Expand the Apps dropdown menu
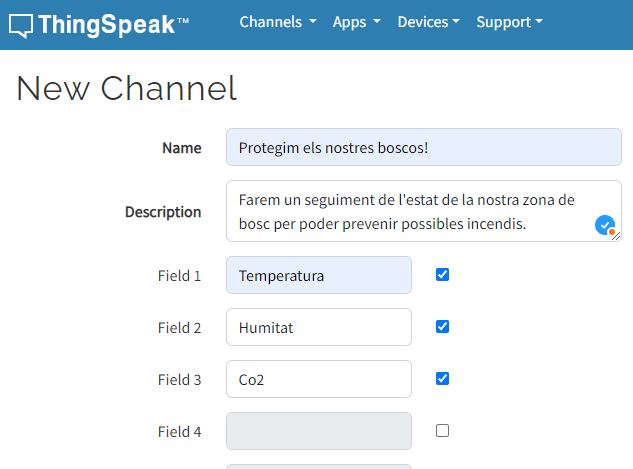633x469 pixels. click(x=356, y=22)
